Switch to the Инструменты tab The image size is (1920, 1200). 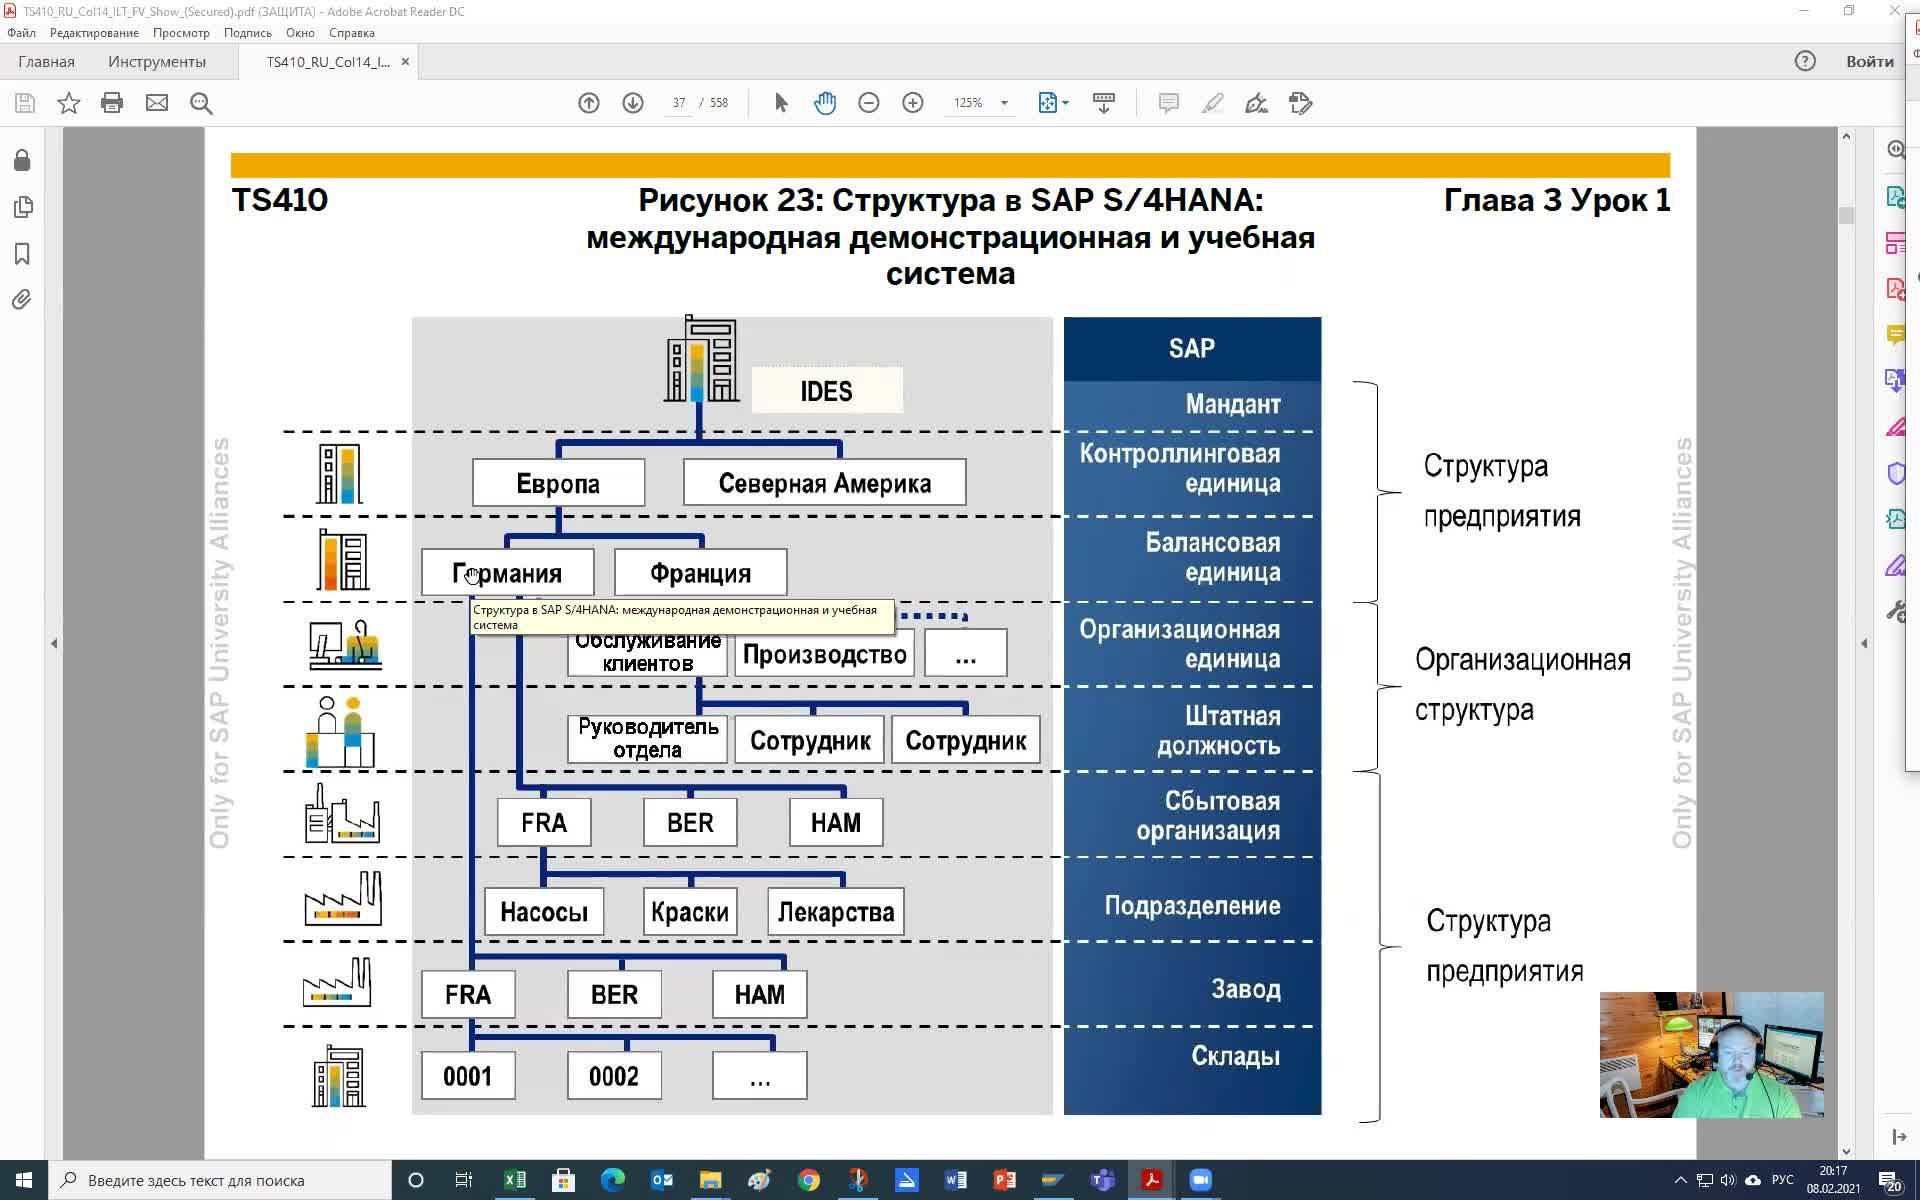coord(157,61)
